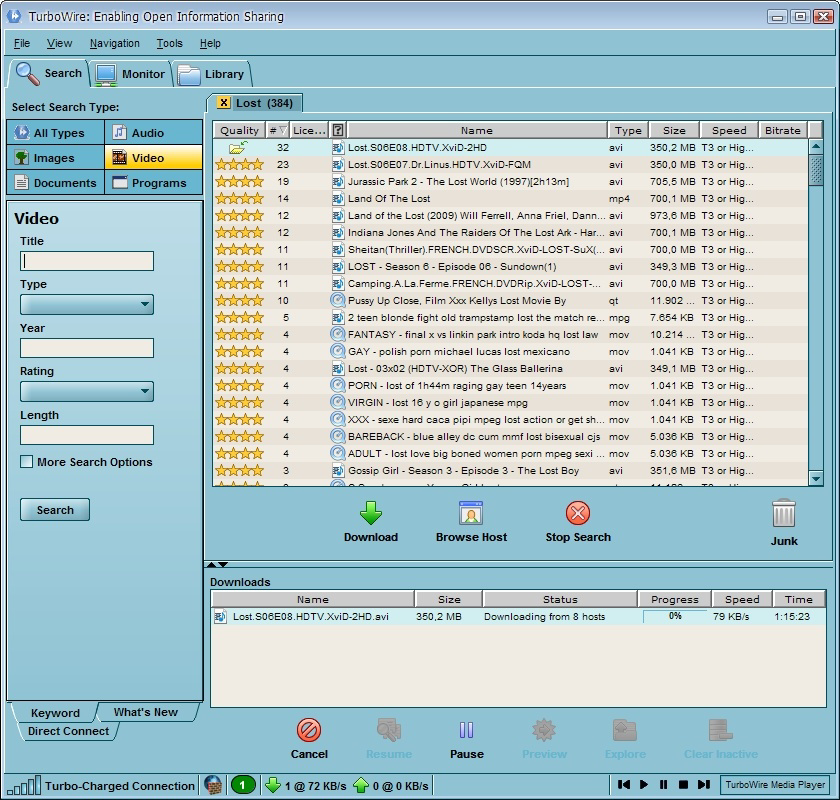Click the disabled Resume icon
840x800 pixels.
click(x=389, y=730)
